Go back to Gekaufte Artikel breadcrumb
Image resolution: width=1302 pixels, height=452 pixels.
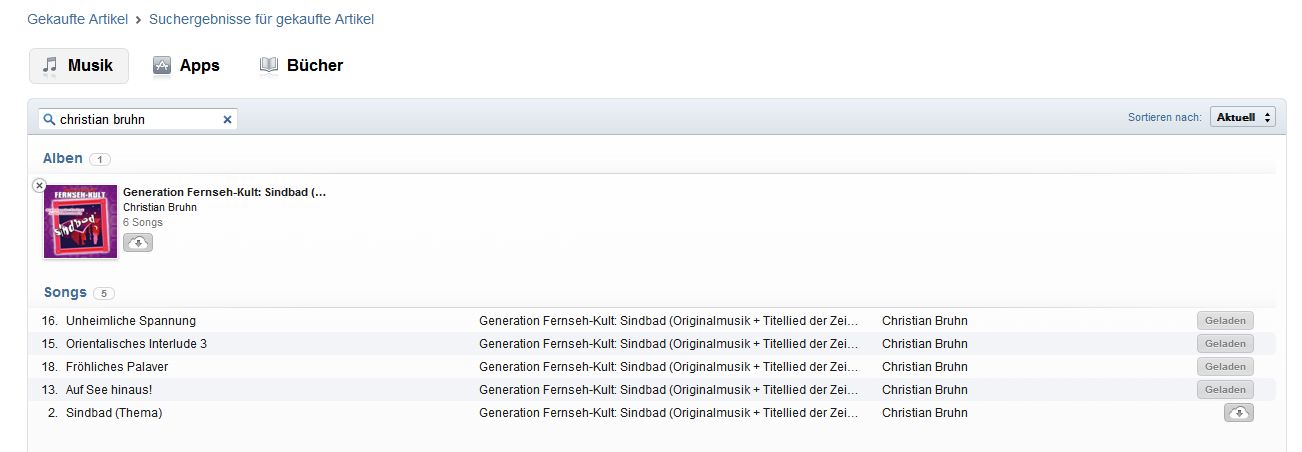(x=78, y=19)
